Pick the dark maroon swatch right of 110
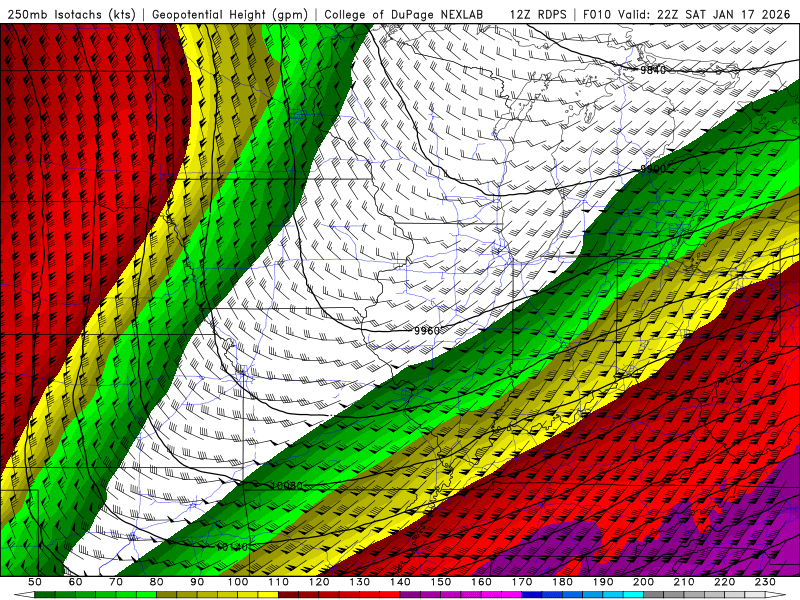The image size is (800, 600). pos(288,595)
